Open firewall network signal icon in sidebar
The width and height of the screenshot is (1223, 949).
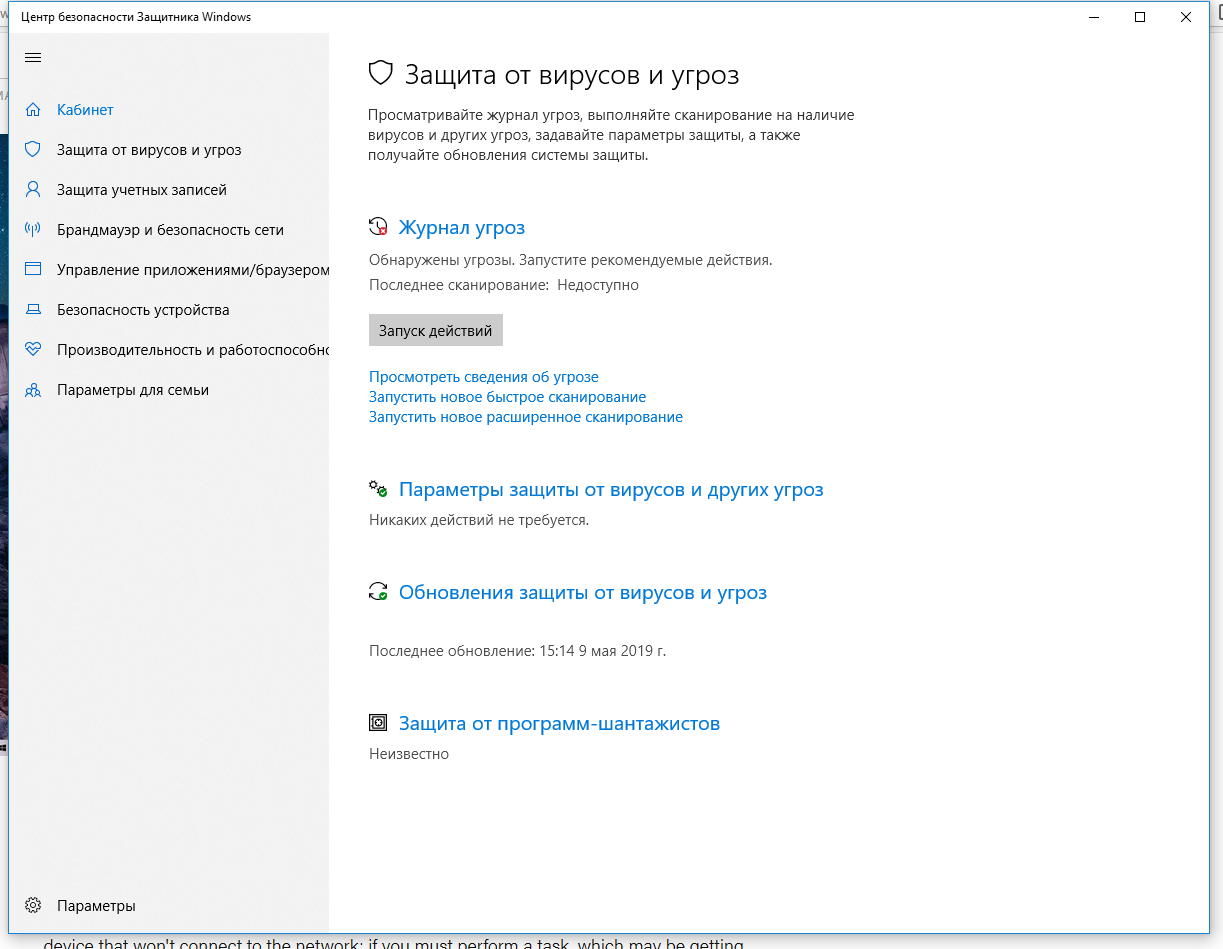(x=33, y=229)
